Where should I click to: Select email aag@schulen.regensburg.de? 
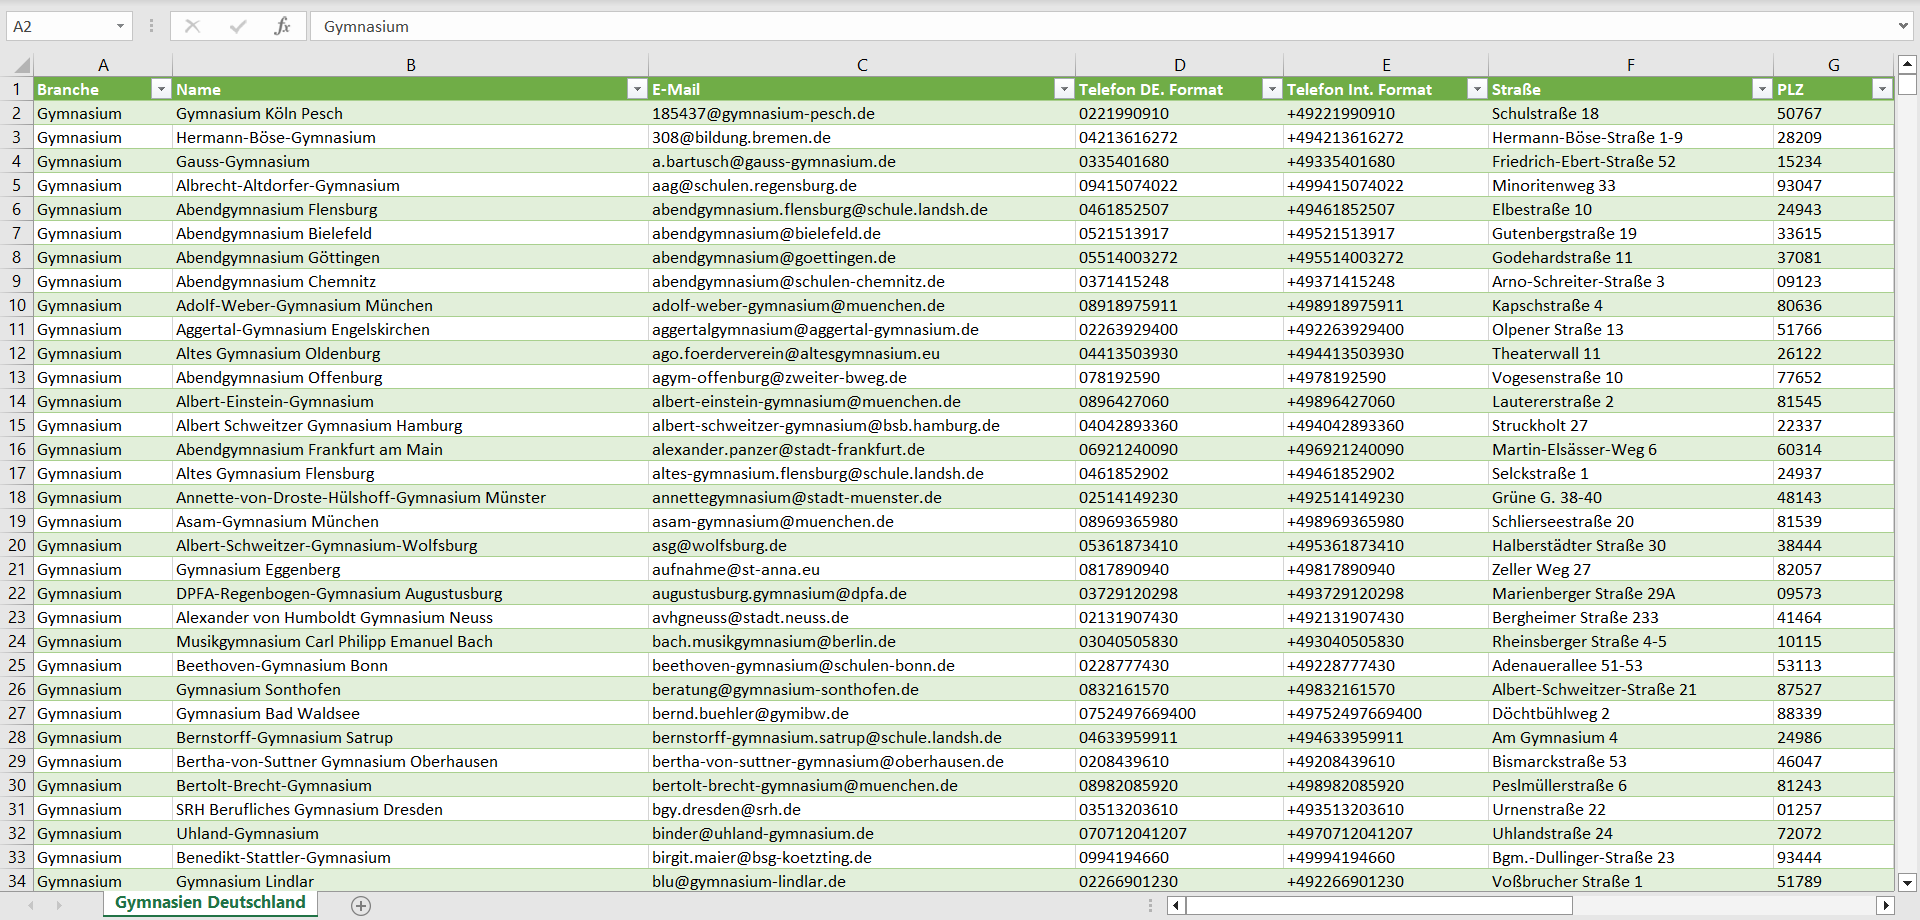tap(862, 185)
